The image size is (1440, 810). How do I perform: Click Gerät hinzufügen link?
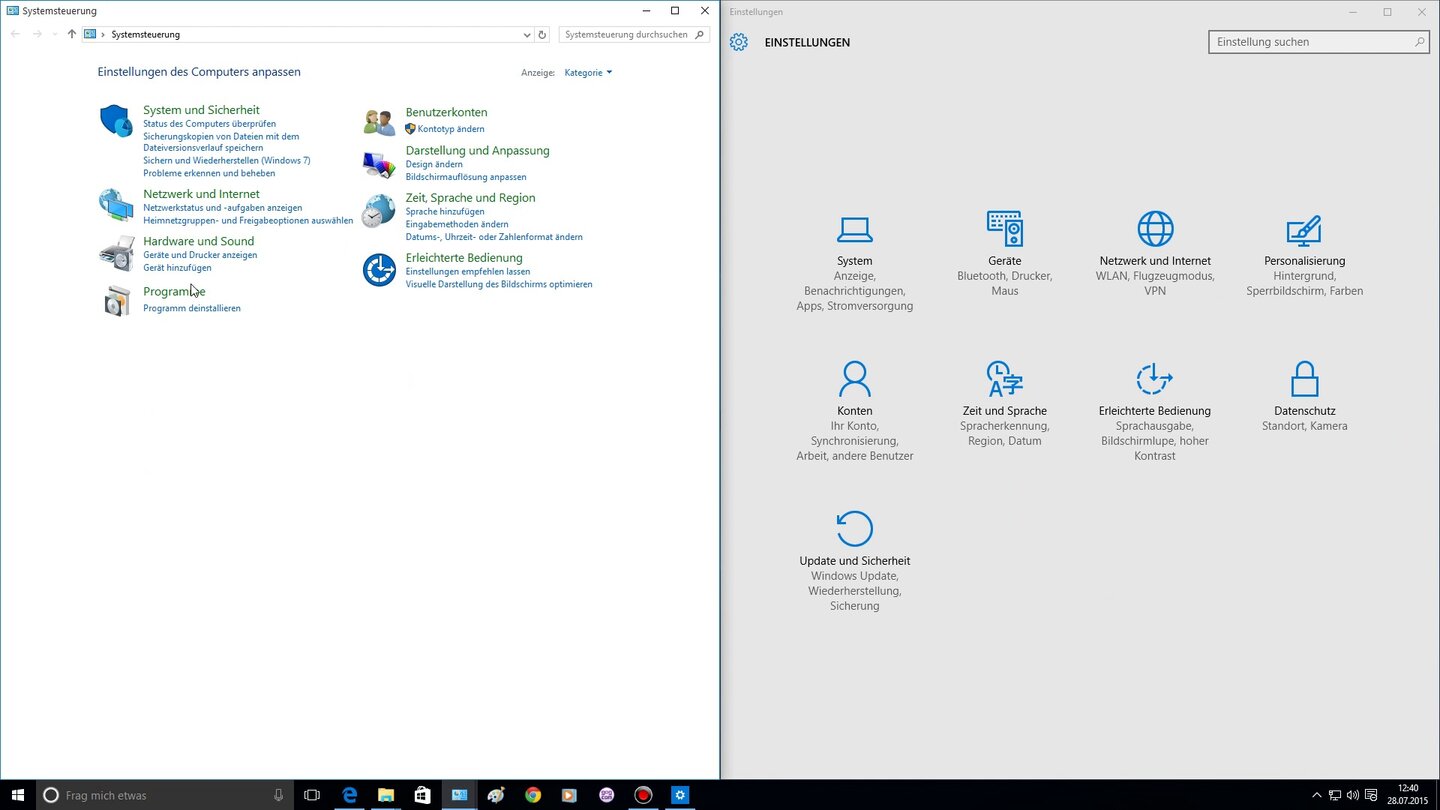[x=177, y=268]
